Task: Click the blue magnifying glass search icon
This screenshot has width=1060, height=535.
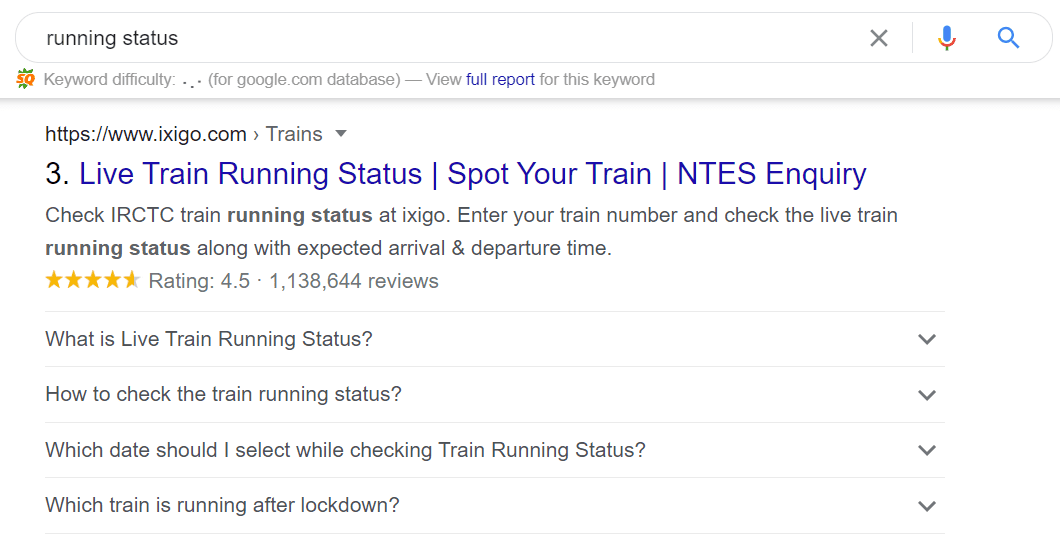Action: pos(1008,38)
